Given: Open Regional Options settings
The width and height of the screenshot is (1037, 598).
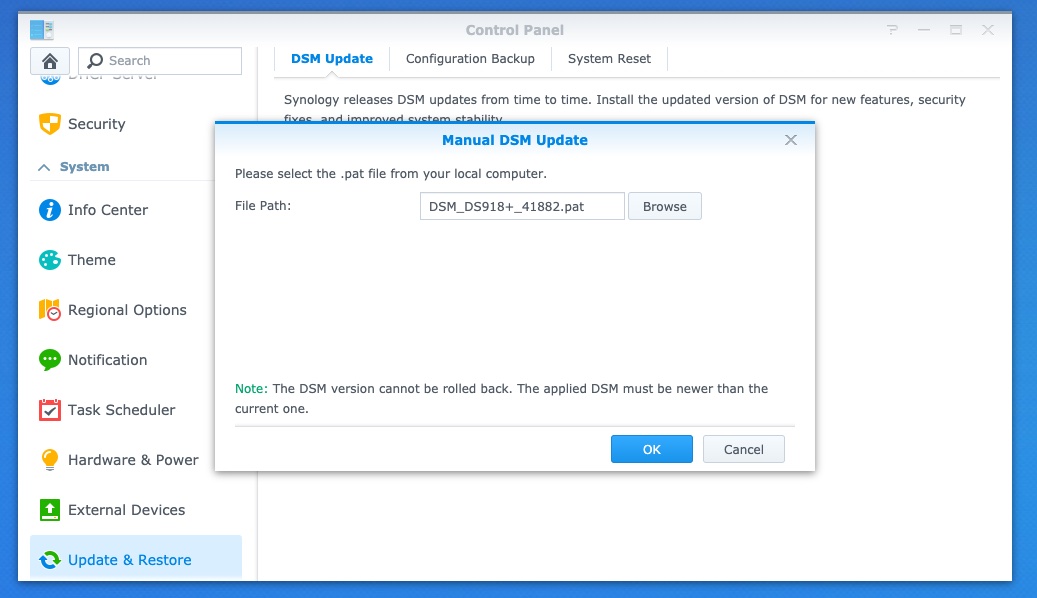Looking at the screenshot, I should pyautogui.click(x=136, y=310).
